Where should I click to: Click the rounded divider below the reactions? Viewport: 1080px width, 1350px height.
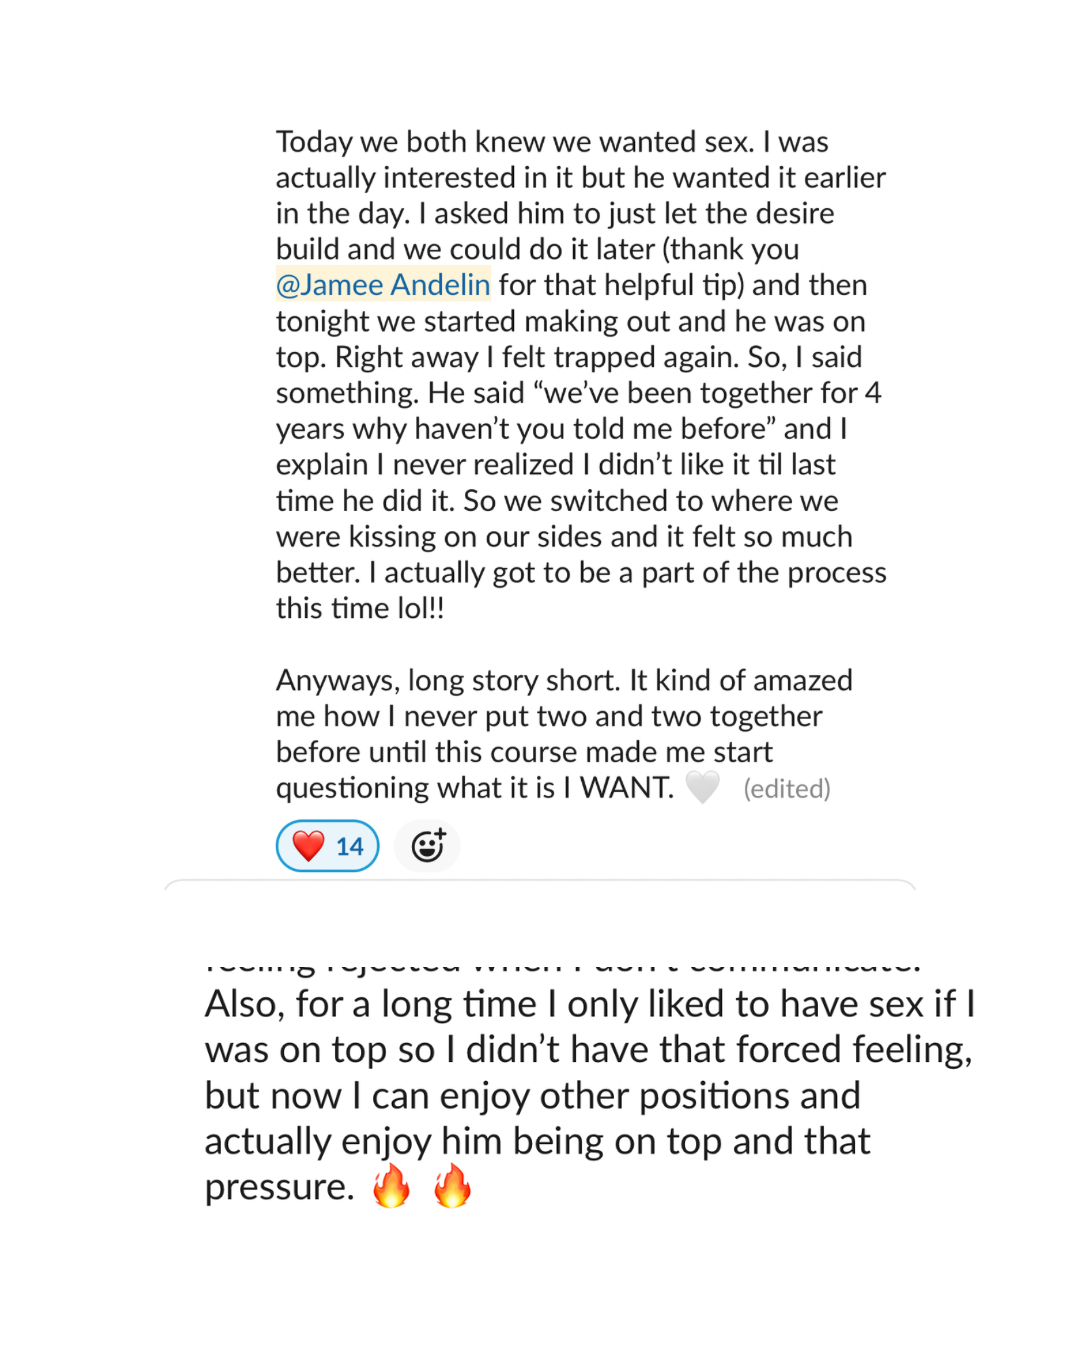[x=540, y=885]
